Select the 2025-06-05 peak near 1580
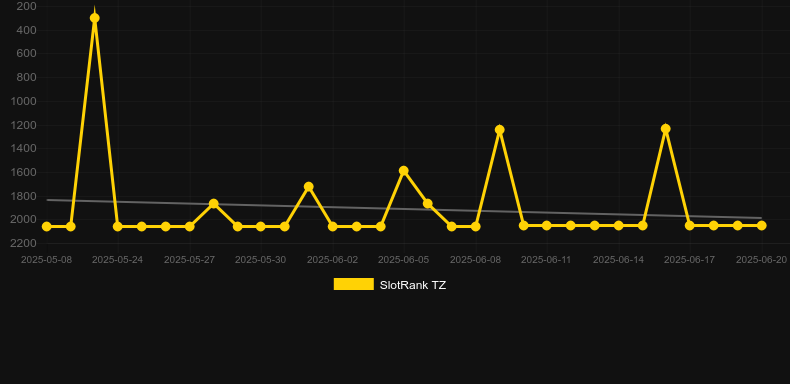This screenshot has height=384, width=790. pyautogui.click(x=404, y=171)
